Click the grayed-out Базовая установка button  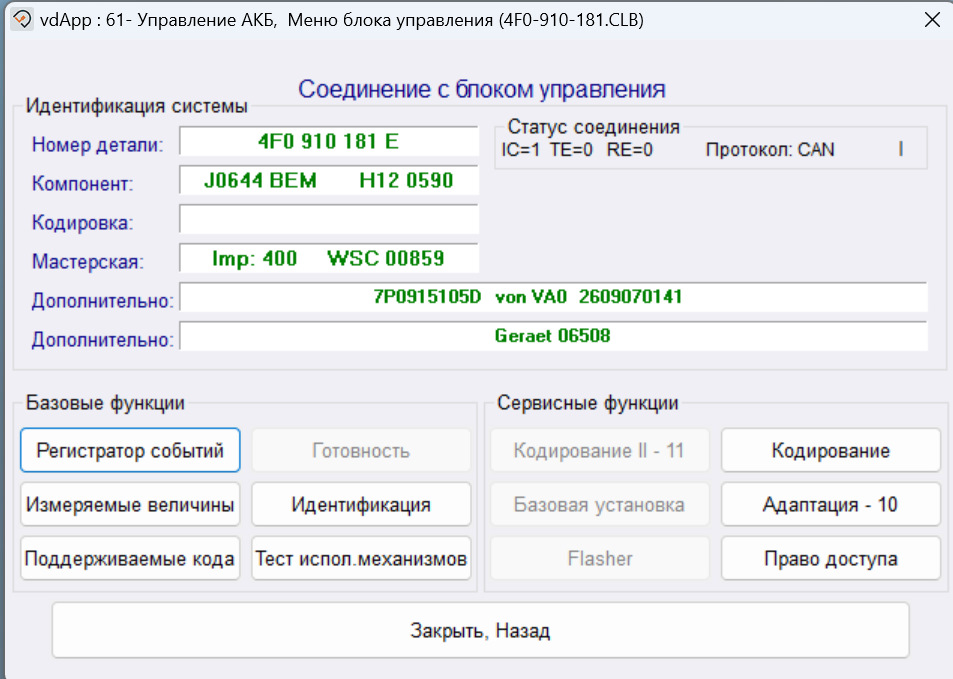(599, 504)
